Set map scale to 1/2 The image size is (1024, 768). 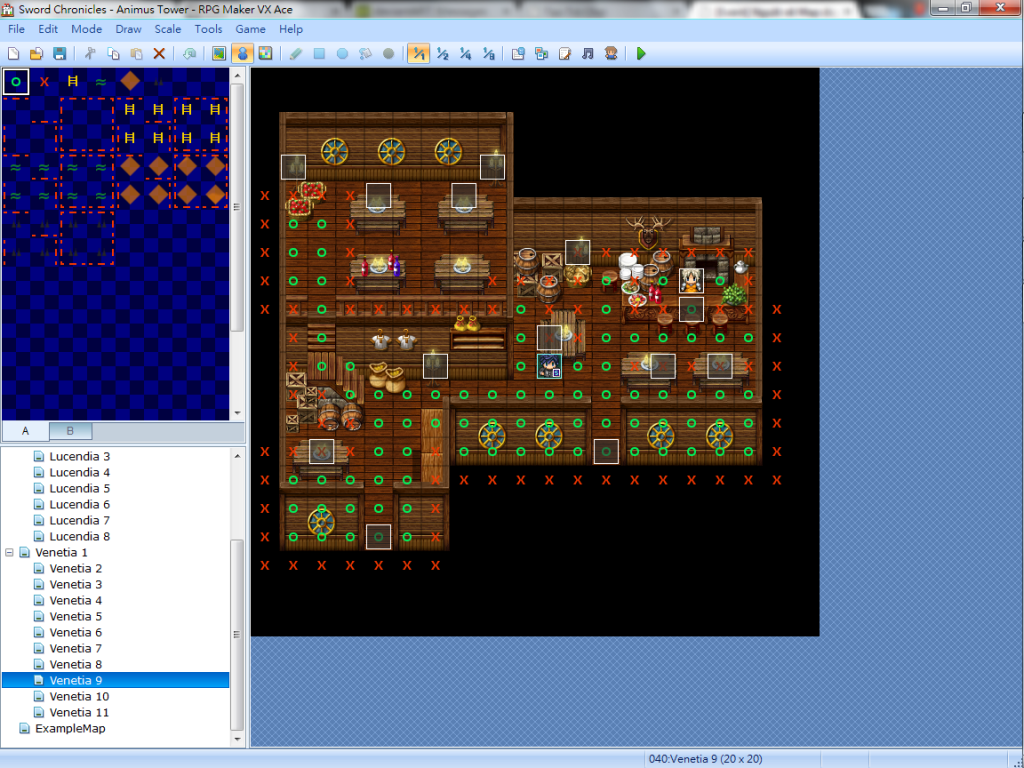pyautogui.click(x=442, y=54)
